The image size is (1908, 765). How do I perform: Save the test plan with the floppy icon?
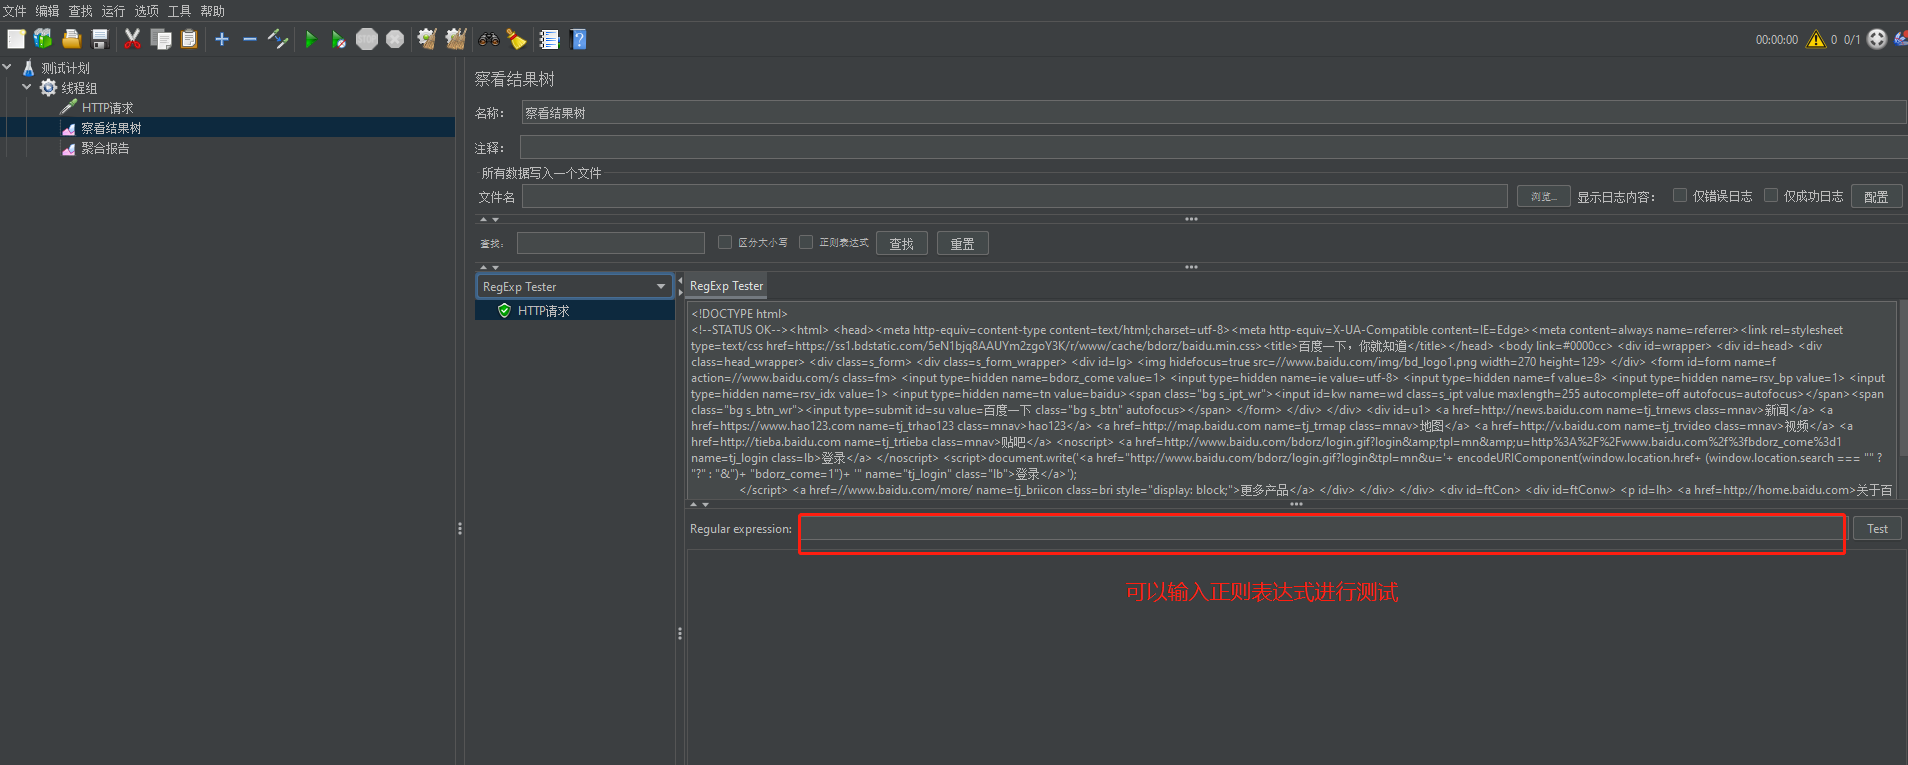coord(100,39)
